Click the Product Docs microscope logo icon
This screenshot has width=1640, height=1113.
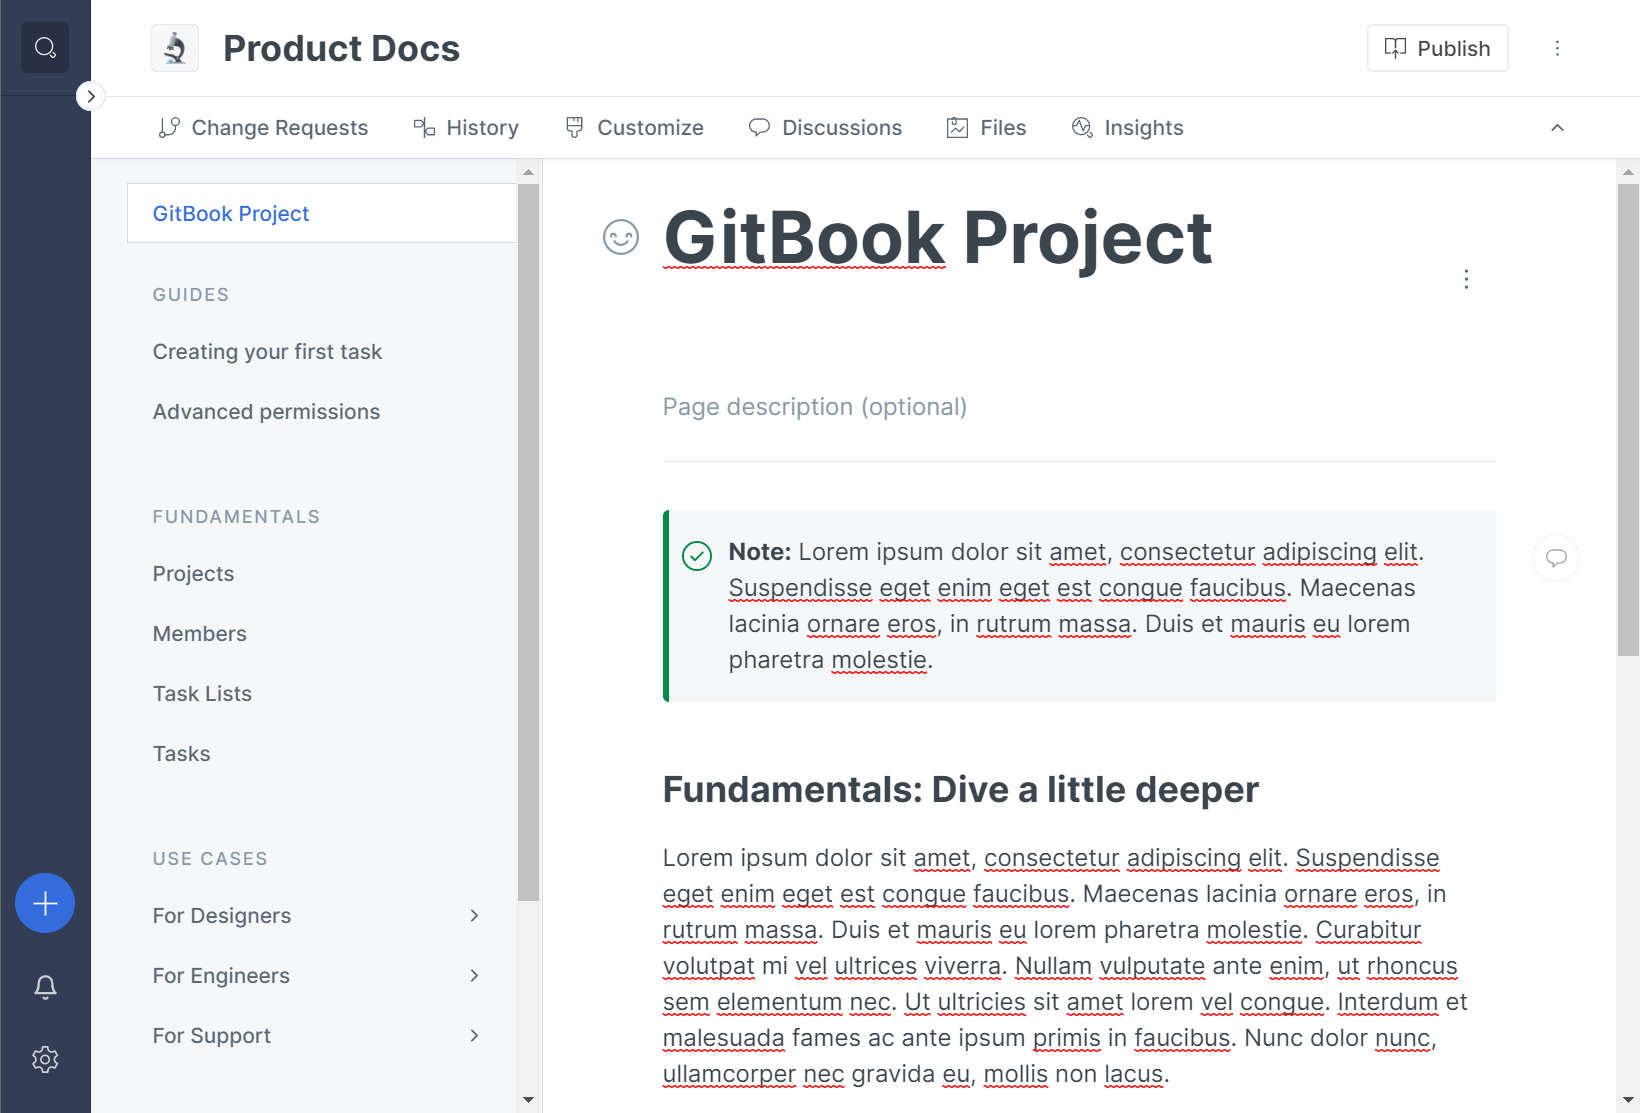pos(175,48)
